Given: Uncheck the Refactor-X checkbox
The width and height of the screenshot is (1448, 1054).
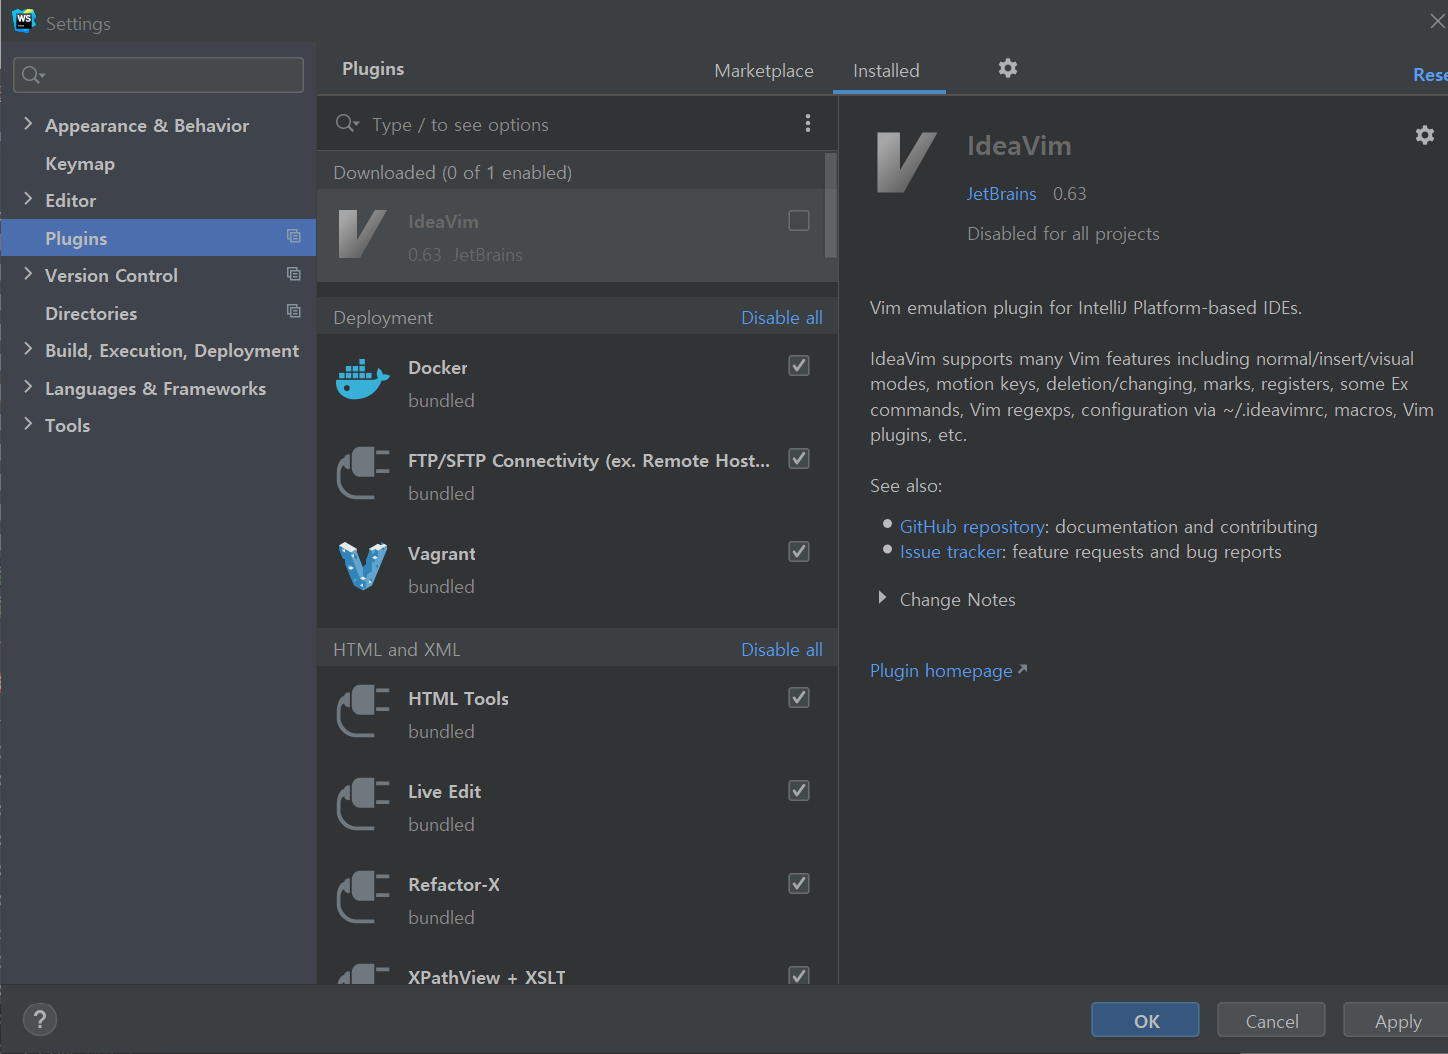Looking at the screenshot, I should [x=799, y=883].
